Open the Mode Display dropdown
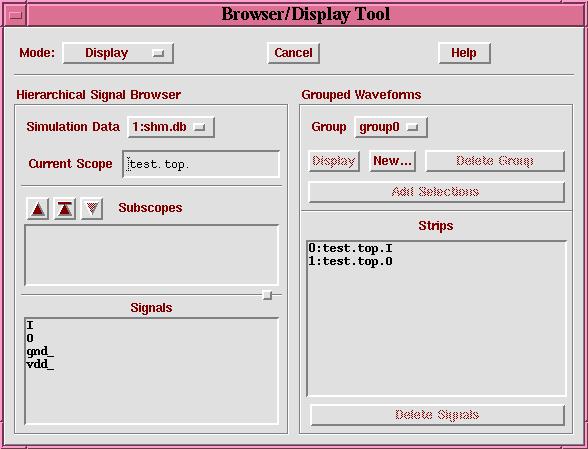Image resolution: width=588 pixels, height=449 pixels. tap(118, 53)
